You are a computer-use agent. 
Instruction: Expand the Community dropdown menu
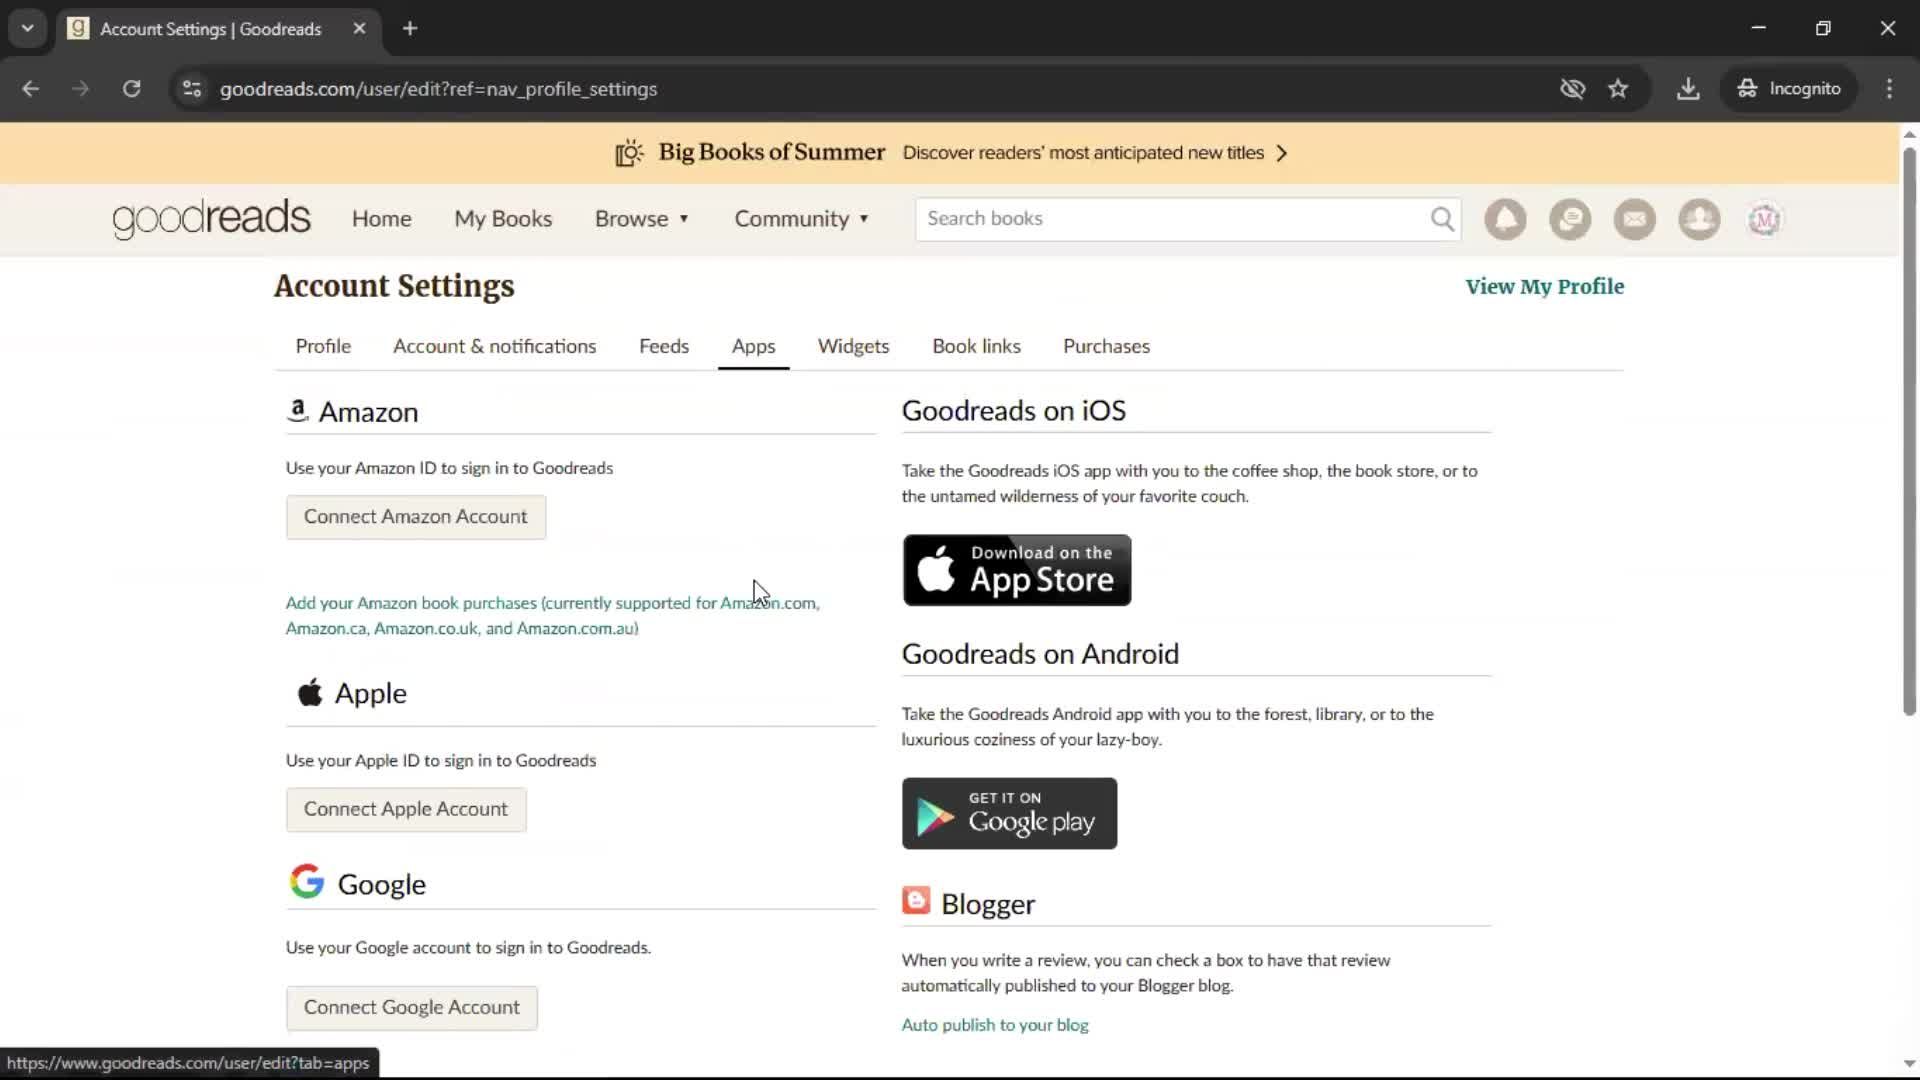click(802, 219)
